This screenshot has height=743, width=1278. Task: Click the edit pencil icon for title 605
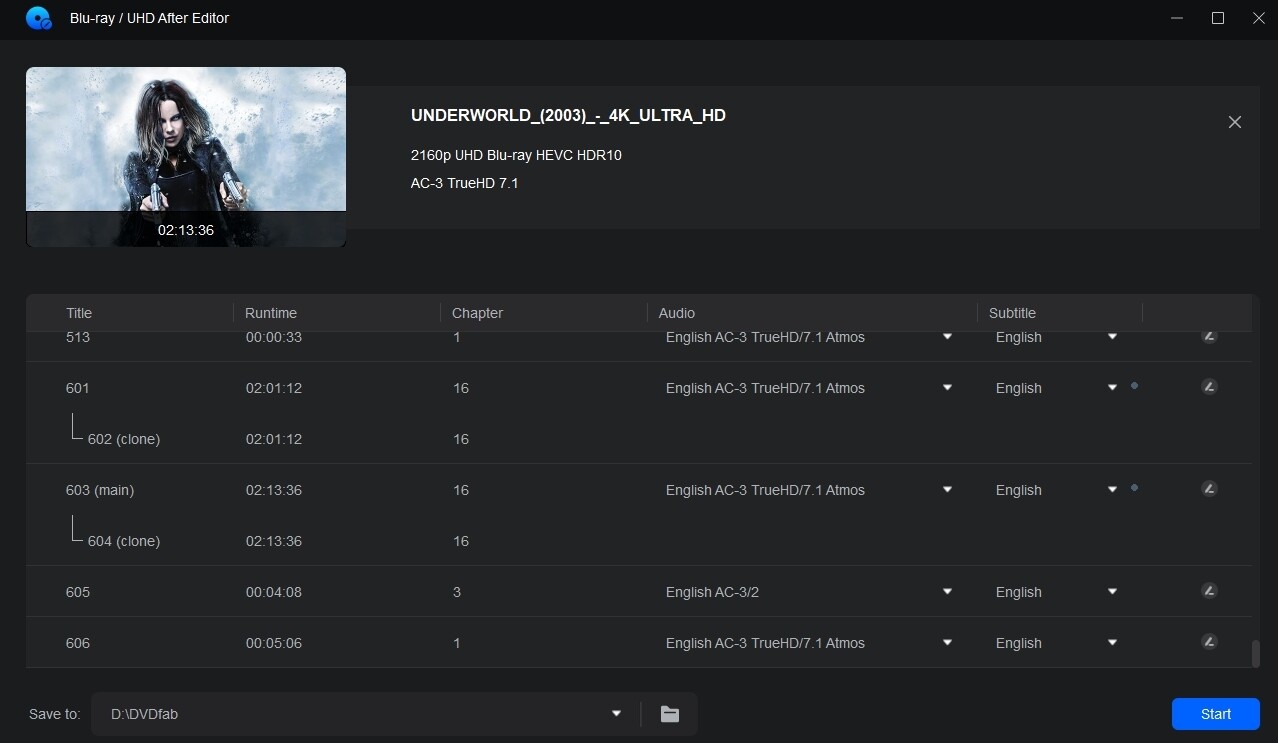point(1209,591)
